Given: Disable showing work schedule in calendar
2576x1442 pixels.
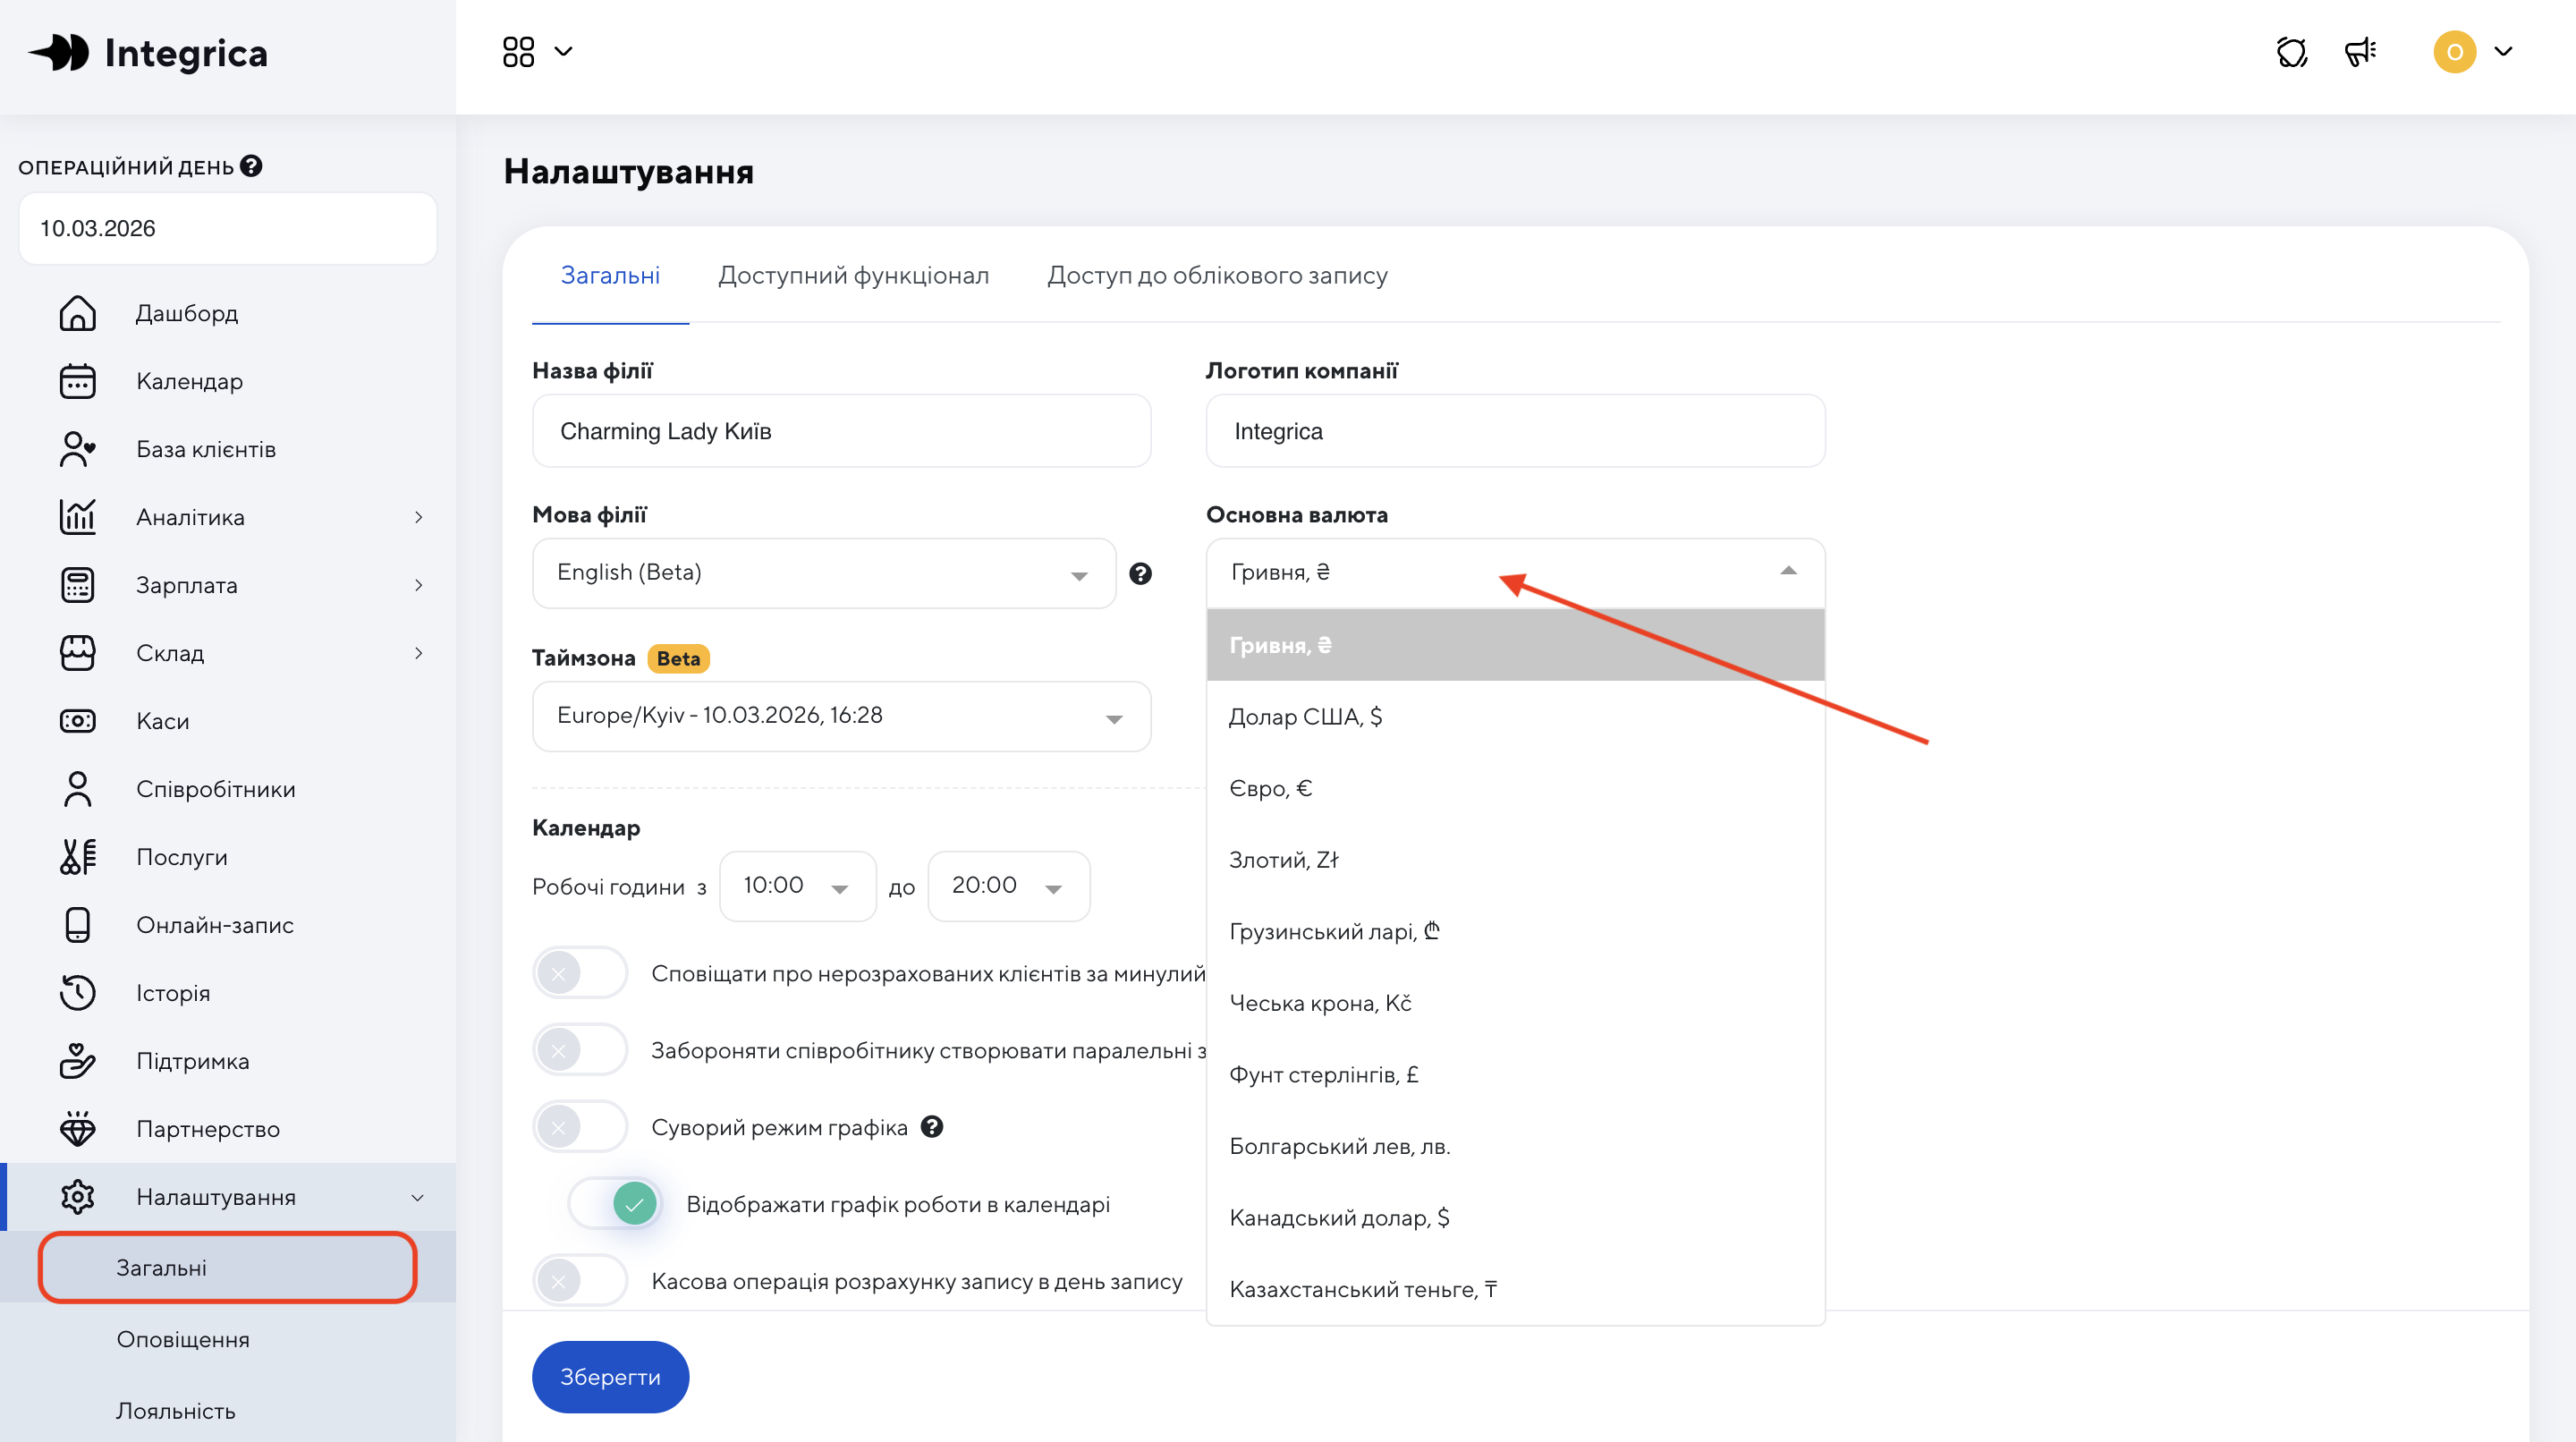Looking at the screenshot, I should (x=614, y=1204).
